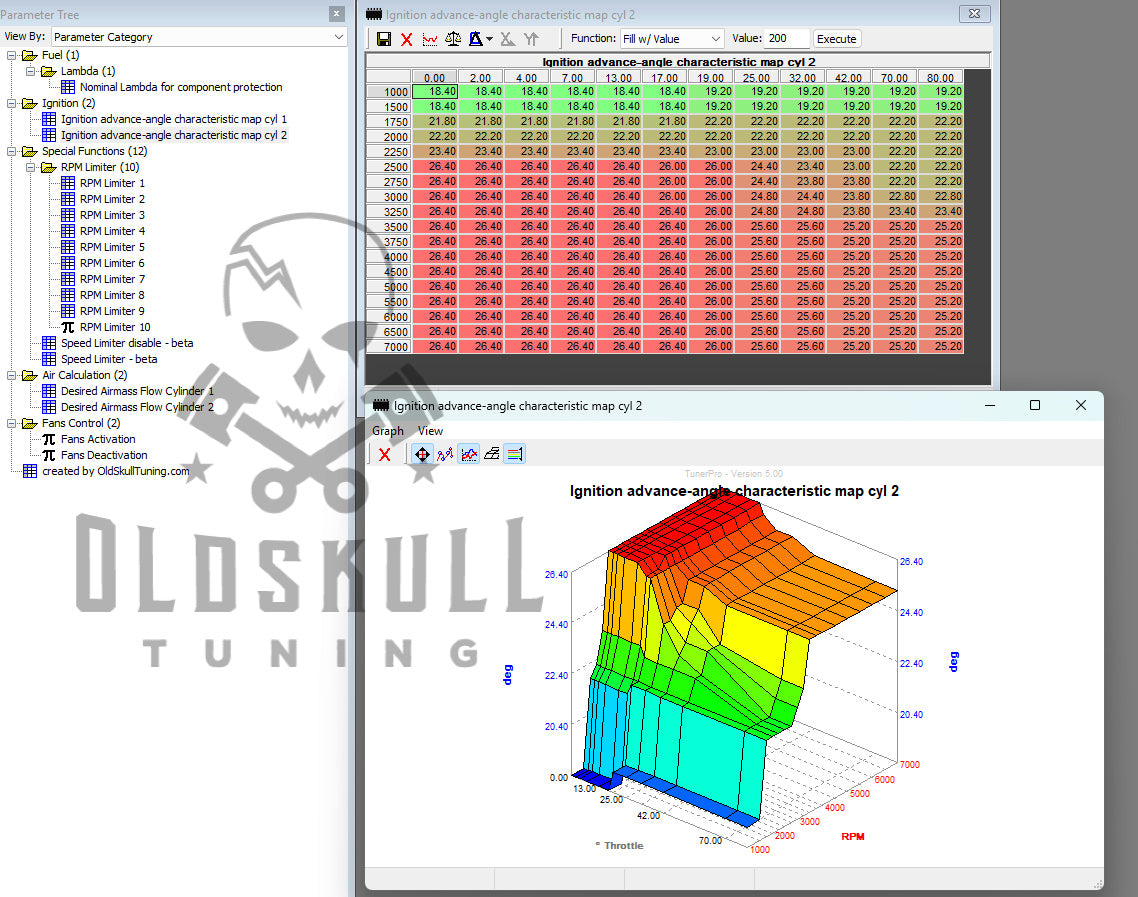Click the red X icon in graph window toolbar
The image size is (1138, 897).
click(x=385, y=454)
